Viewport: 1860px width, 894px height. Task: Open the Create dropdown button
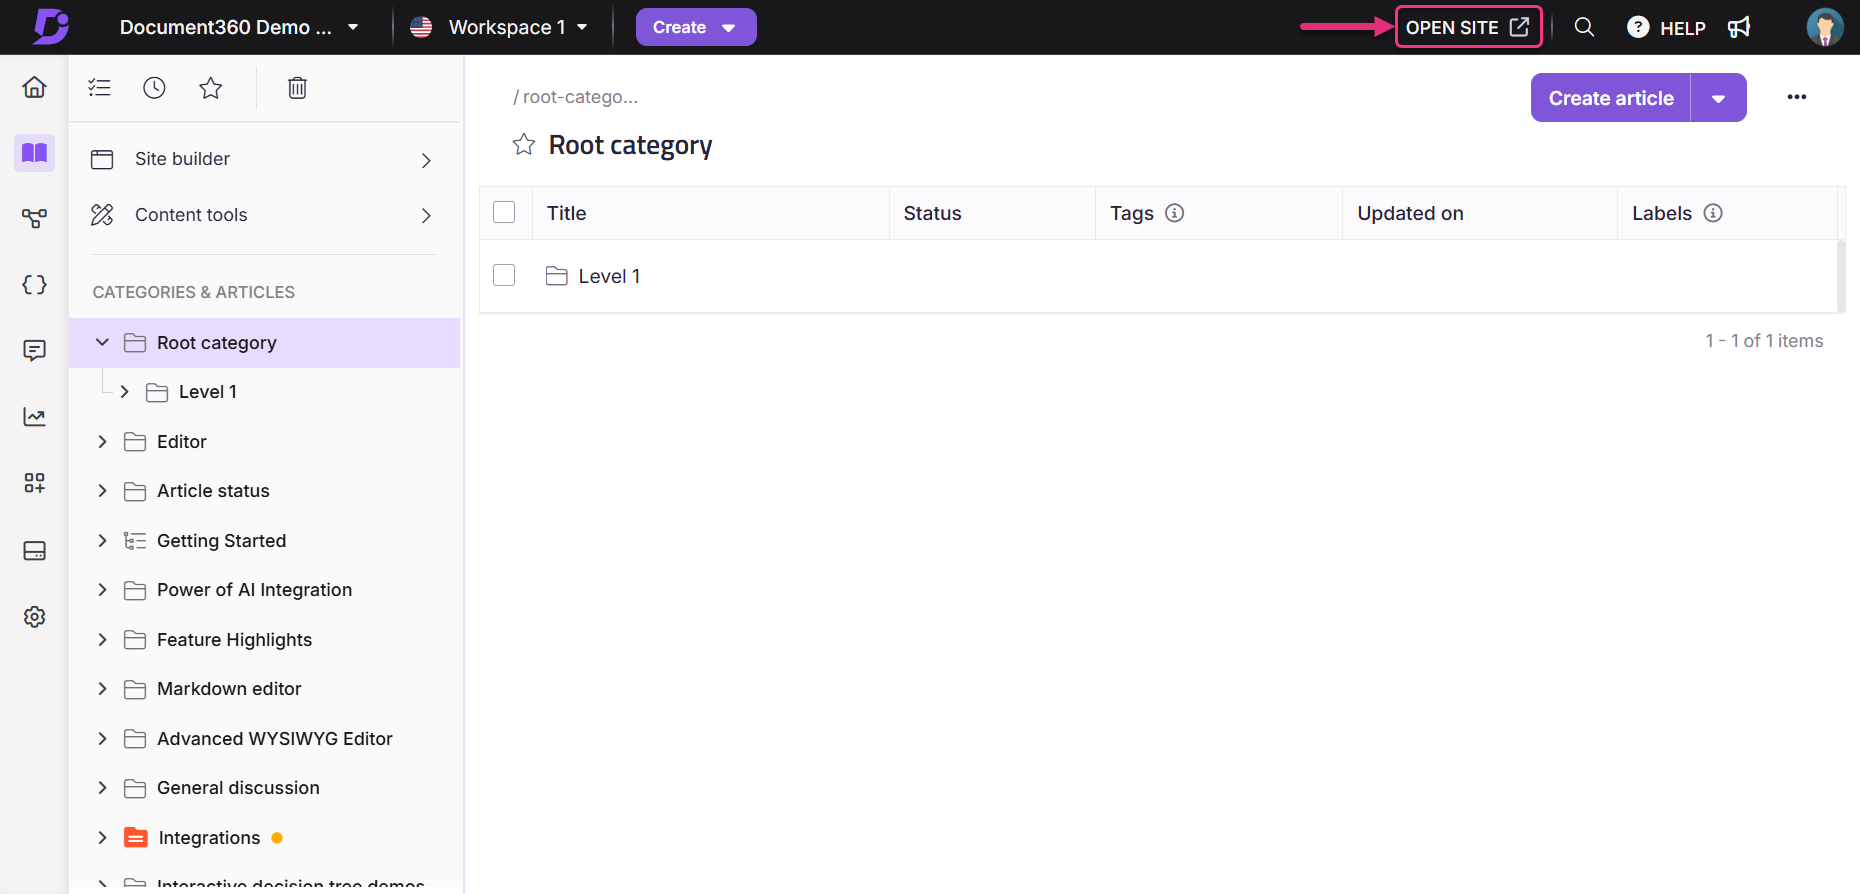(696, 27)
